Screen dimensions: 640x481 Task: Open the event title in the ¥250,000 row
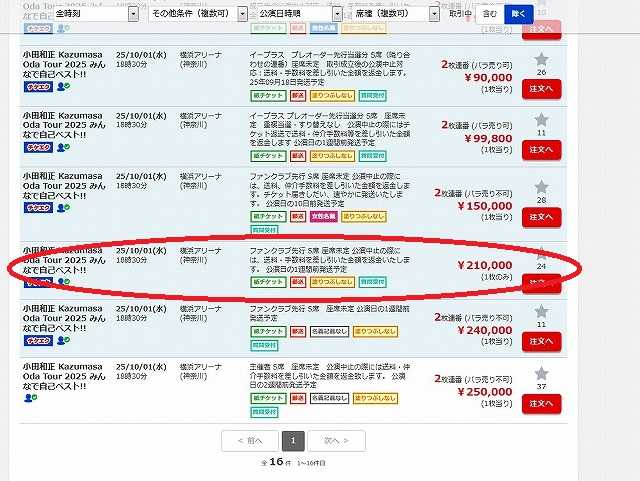click(x=64, y=376)
